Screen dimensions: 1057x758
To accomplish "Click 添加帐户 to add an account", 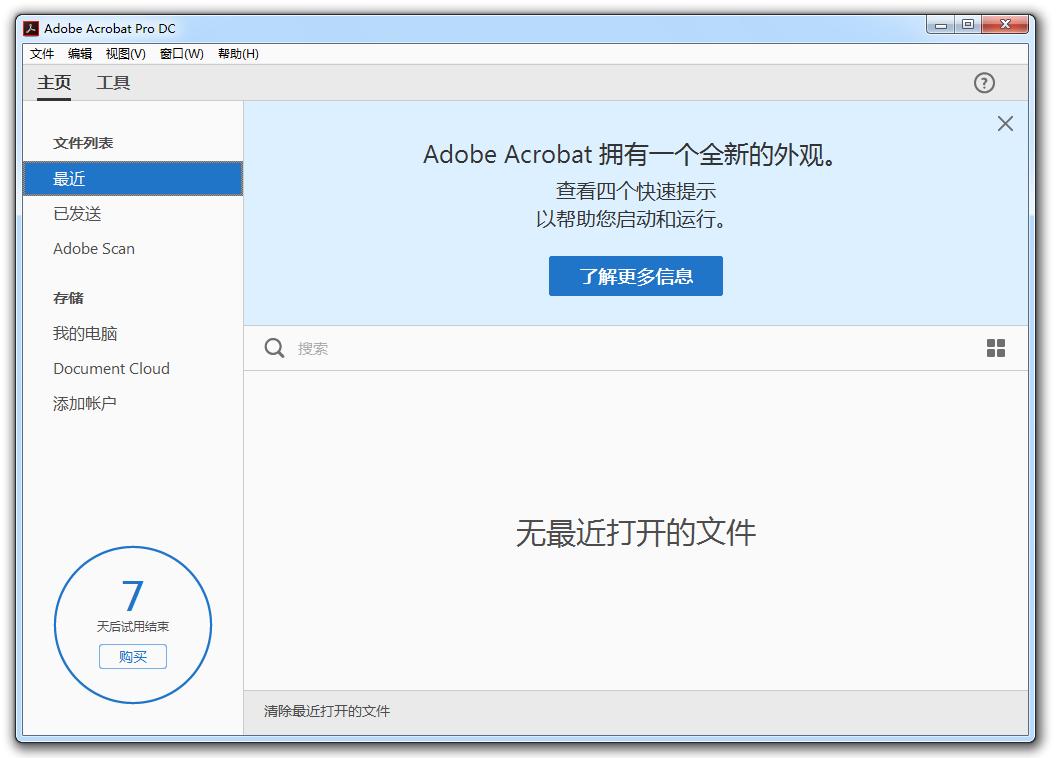I will 133,404.
